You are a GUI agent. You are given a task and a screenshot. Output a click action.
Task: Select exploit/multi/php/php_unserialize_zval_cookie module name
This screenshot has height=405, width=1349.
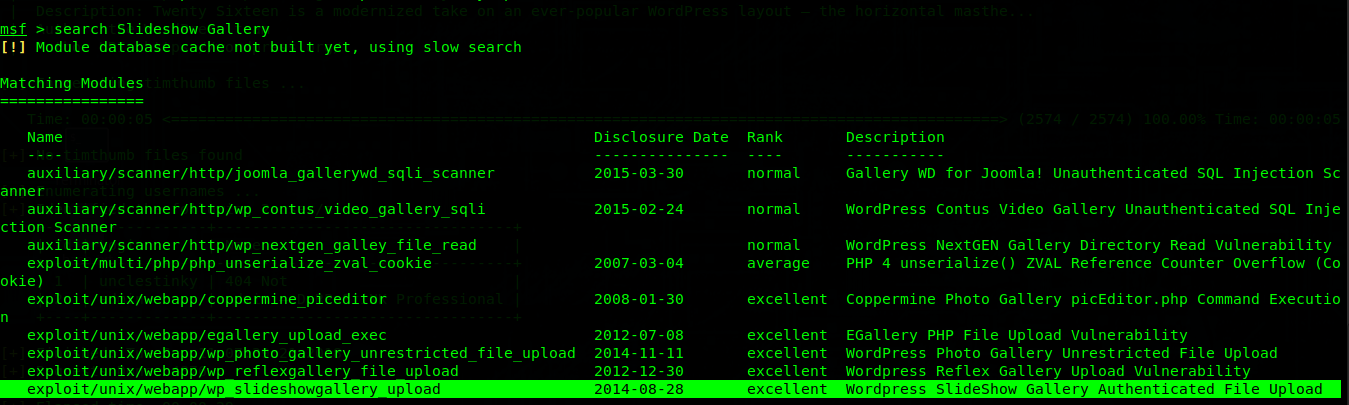pos(229,263)
